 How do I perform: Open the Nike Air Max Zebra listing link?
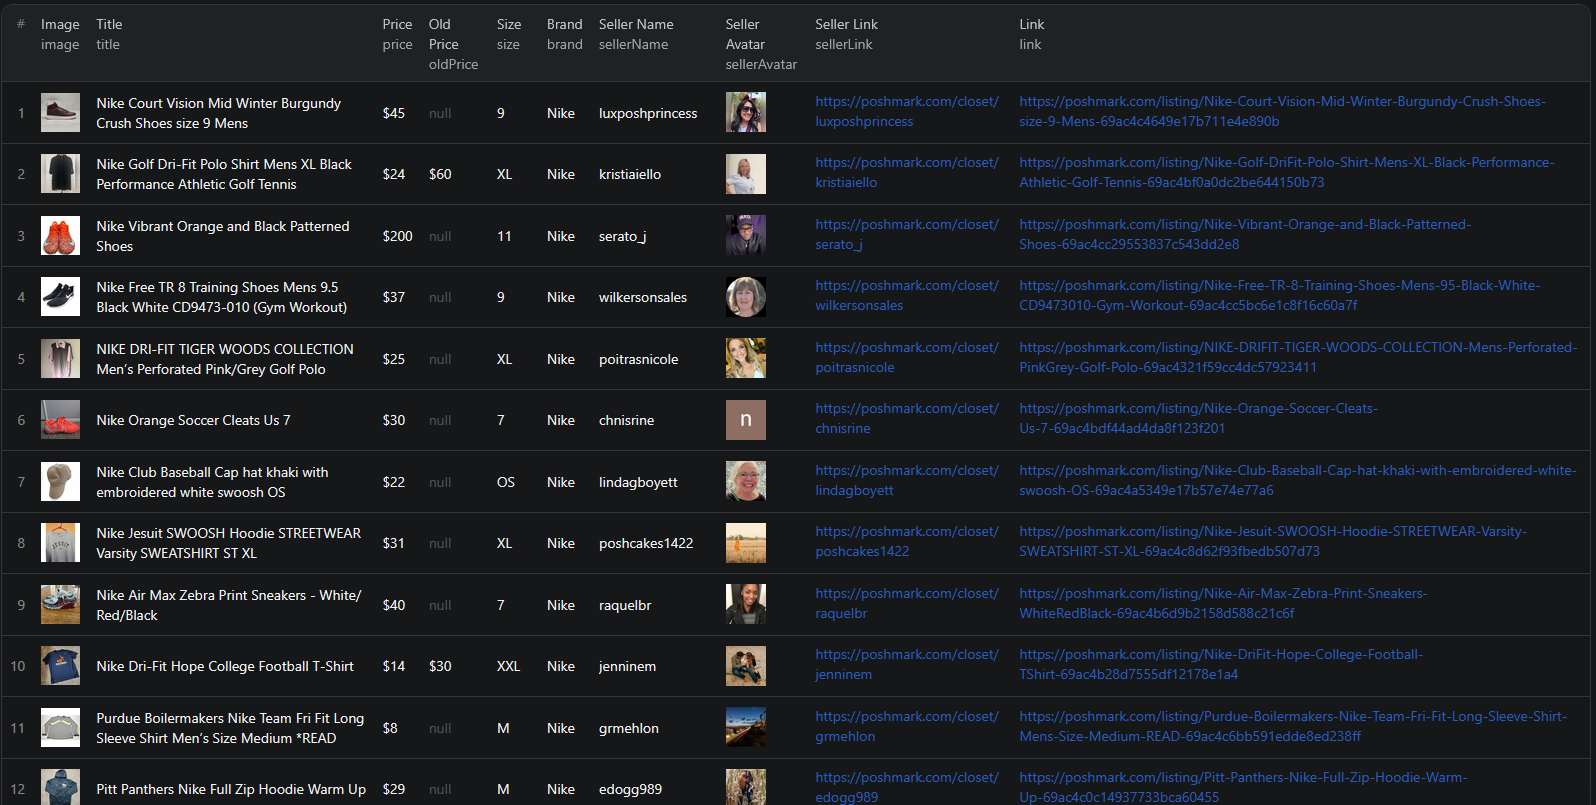point(1222,603)
